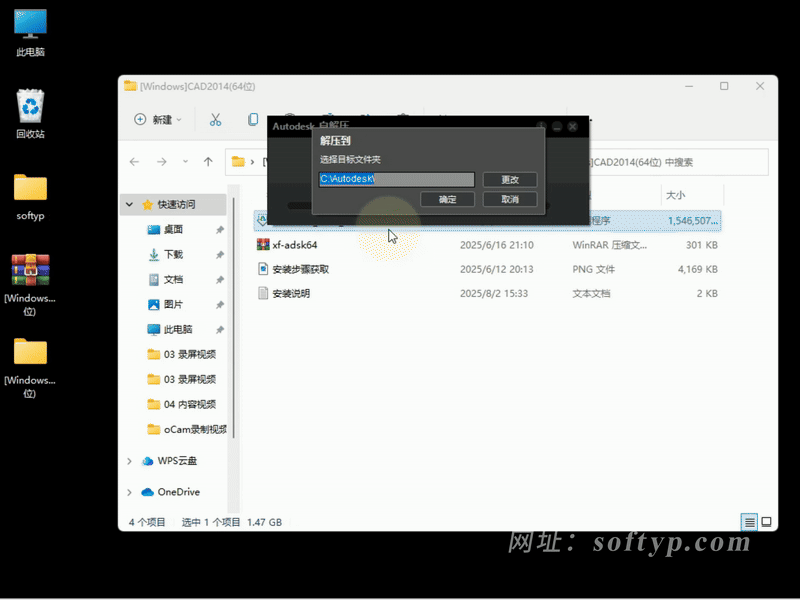This screenshot has width=800, height=600.
Task: Unpin 下载 pin icon
Action: pyautogui.click(x=220, y=255)
